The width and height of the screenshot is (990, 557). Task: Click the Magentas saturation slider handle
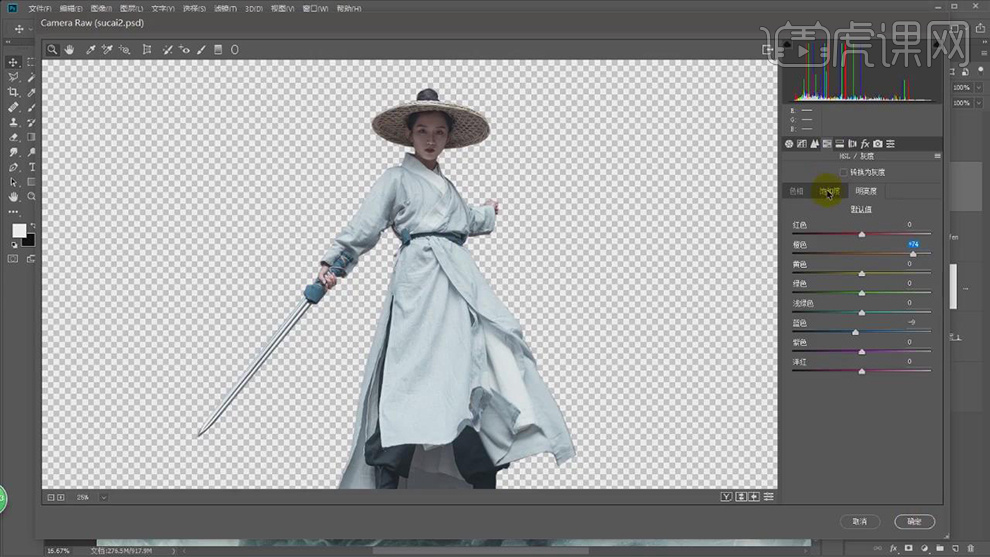[x=861, y=371]
